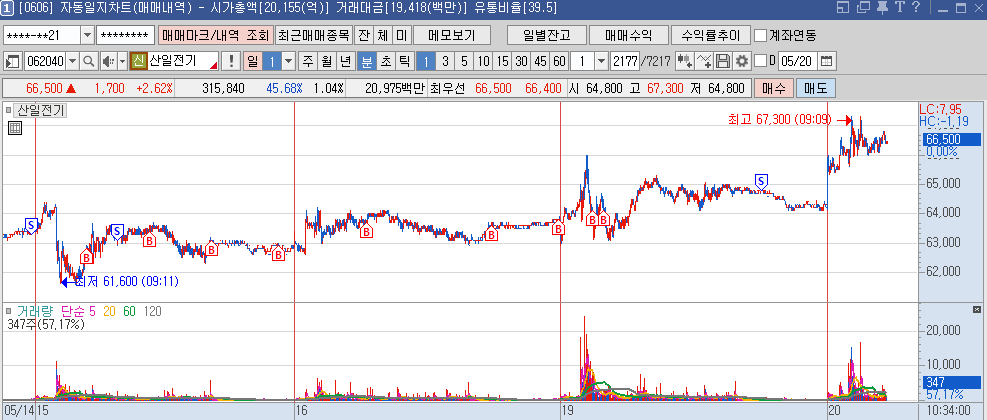Viewport: 987px width, 420px height.
Task: Expand the 일 period number dropdown
Action: coord(289,61)
